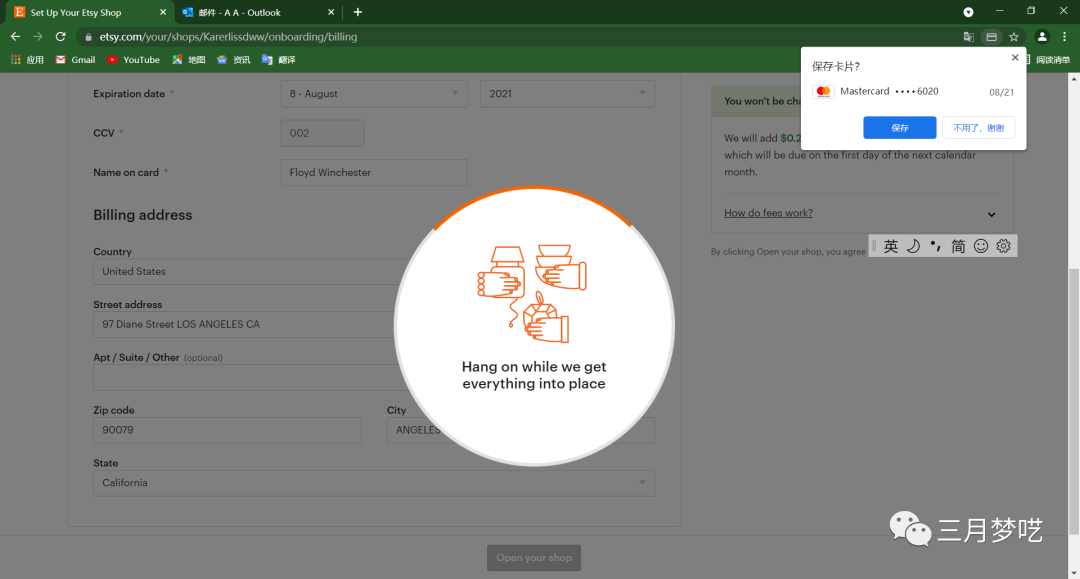Click the bookmark star icon in address bar

pos(1013,37)
